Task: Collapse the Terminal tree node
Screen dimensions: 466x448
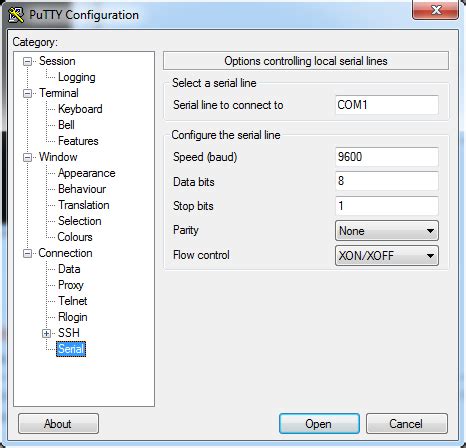Action: click(x=27, y=93)
